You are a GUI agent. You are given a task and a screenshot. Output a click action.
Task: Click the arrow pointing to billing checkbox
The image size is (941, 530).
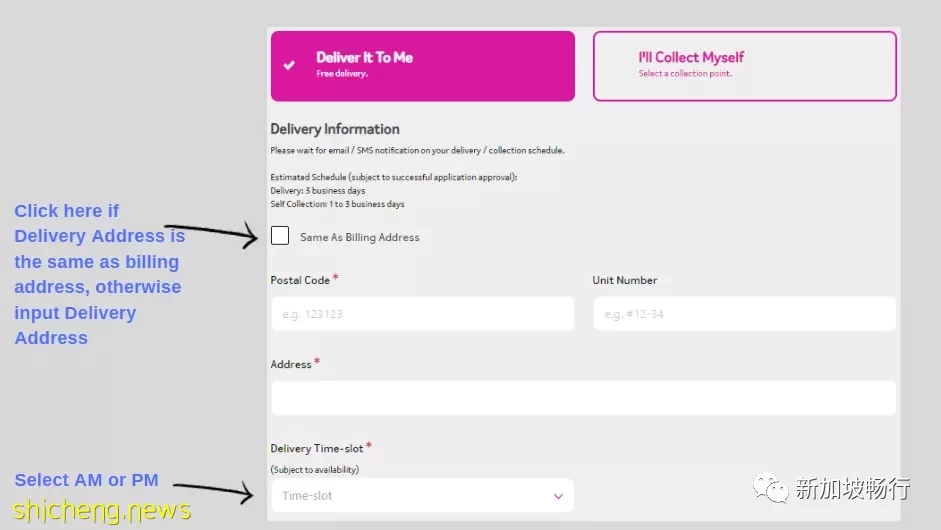click(x=211, y=234)
